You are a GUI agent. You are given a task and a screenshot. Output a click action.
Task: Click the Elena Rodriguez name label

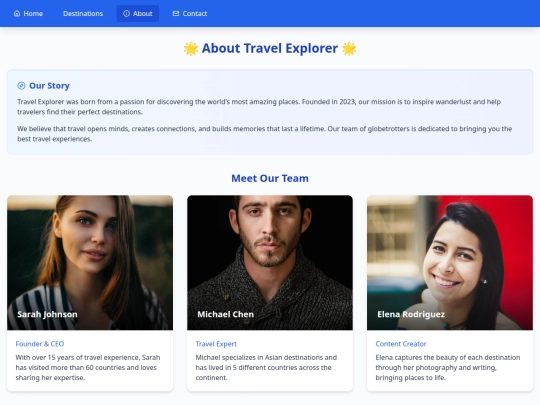coord(411,314)
